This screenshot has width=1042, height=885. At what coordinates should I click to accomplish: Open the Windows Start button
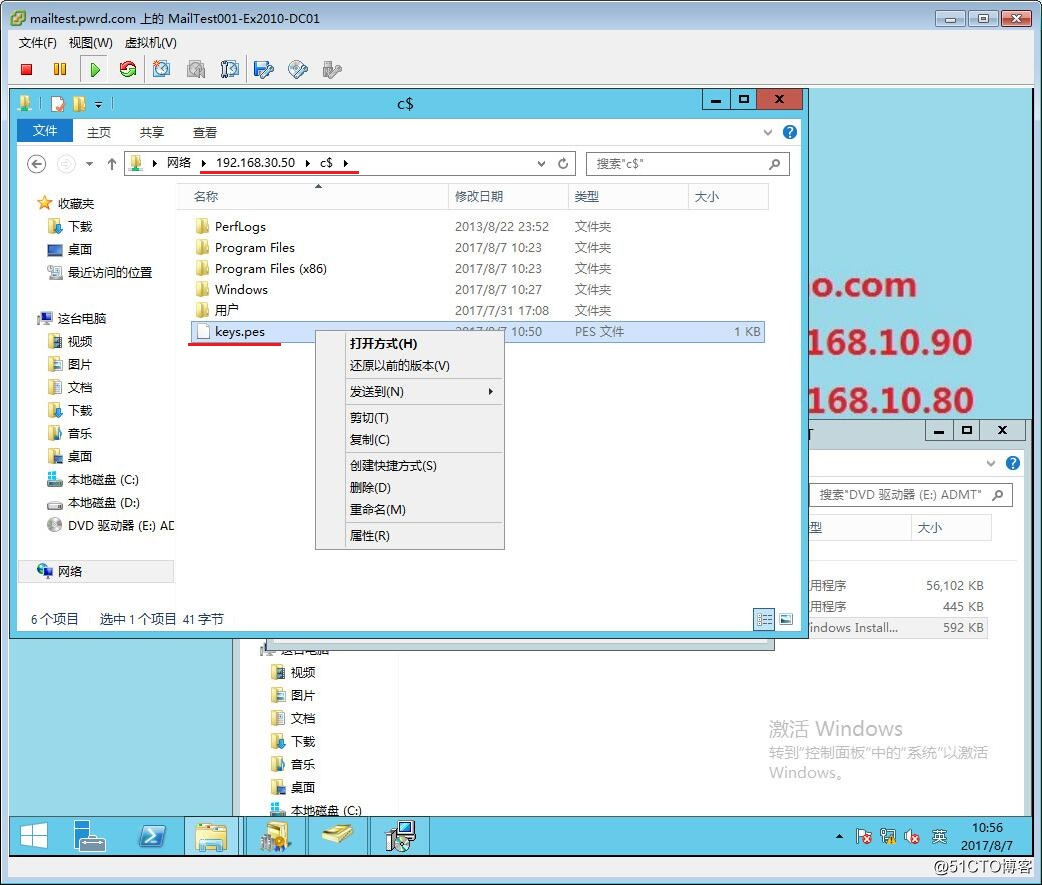[x=33, y=836]
